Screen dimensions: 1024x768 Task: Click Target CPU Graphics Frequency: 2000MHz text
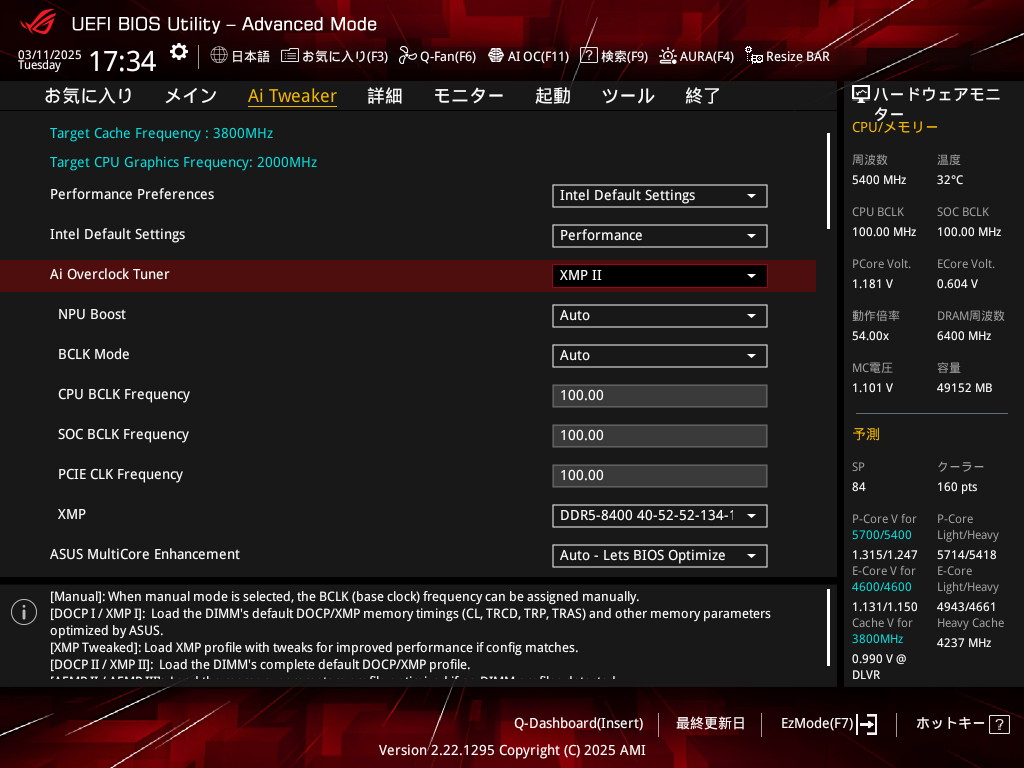(184, 162)
